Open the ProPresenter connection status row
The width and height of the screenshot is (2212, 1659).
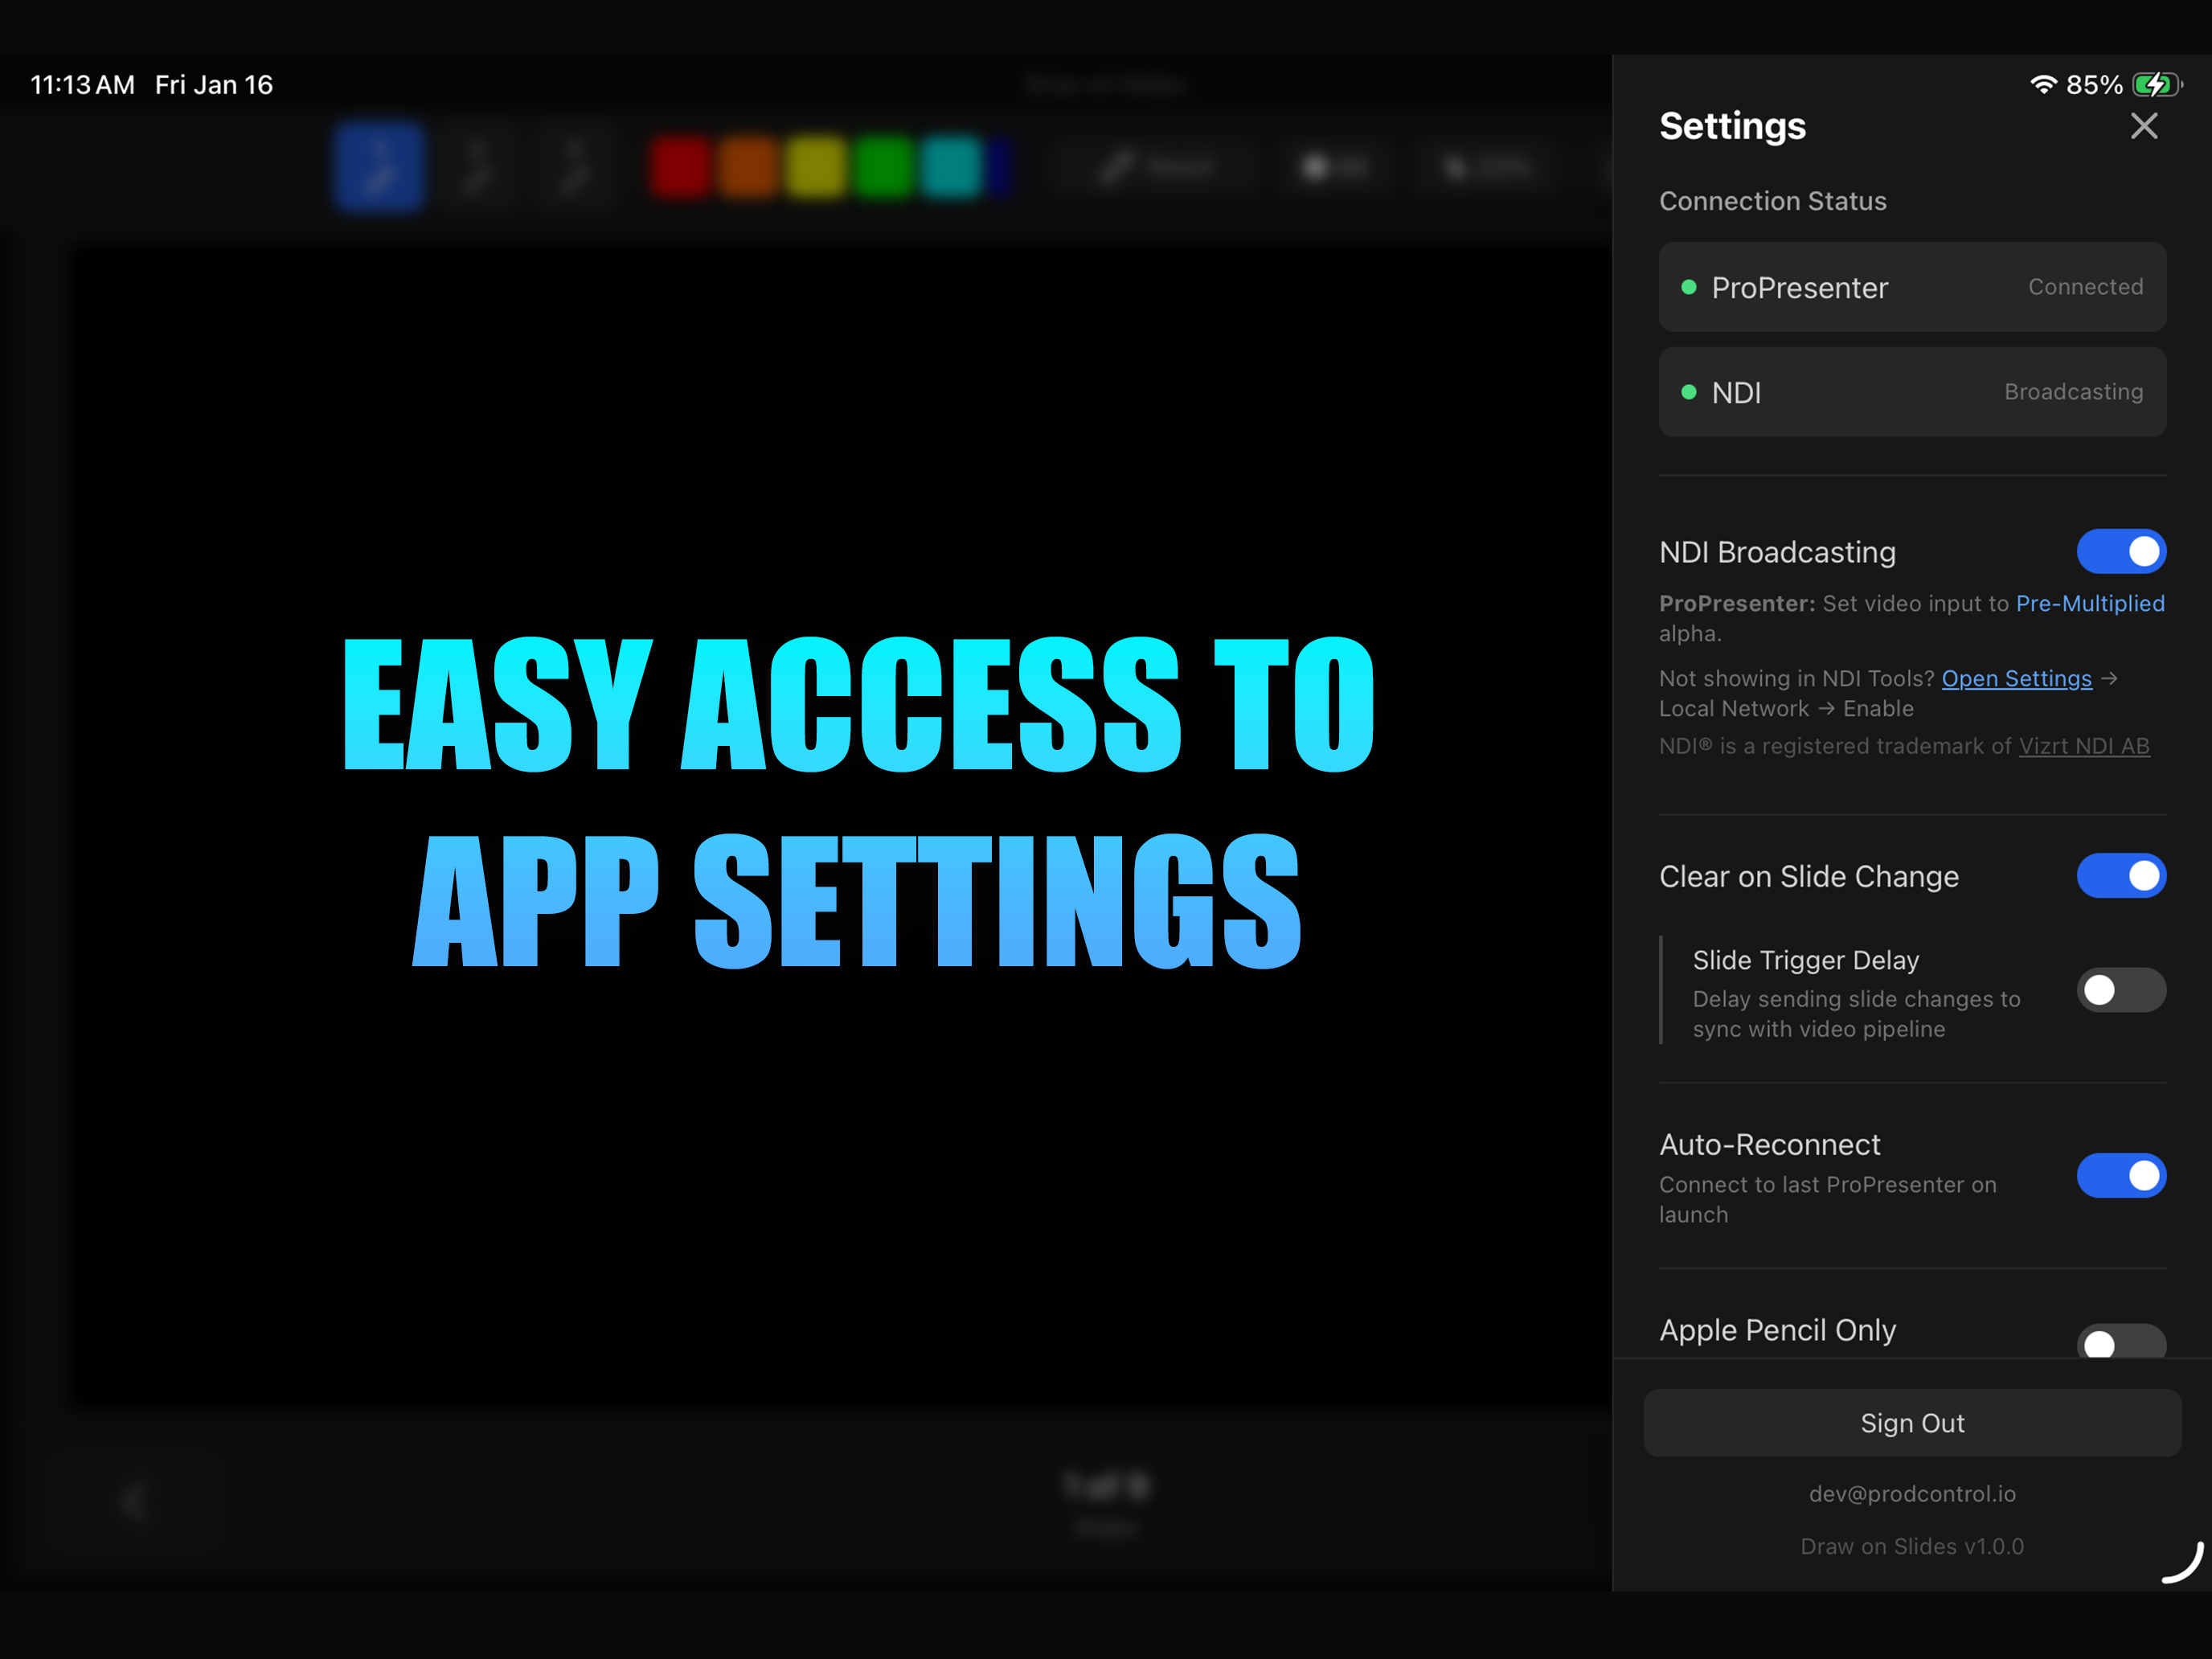[x=1912, y=287]
